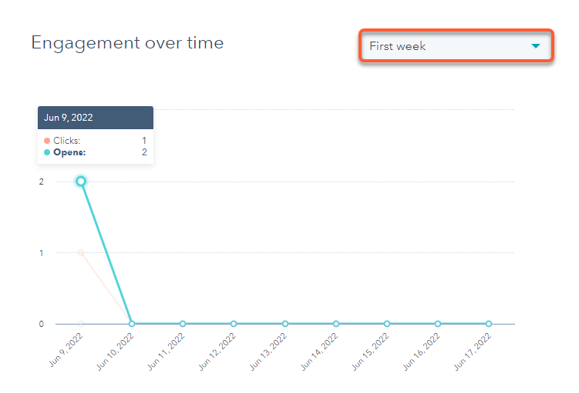Image resolution: width=579 pixels, height=393 pixels.
Task: Click the Jun 10, 2022 data point
Action: click(132, 324)
